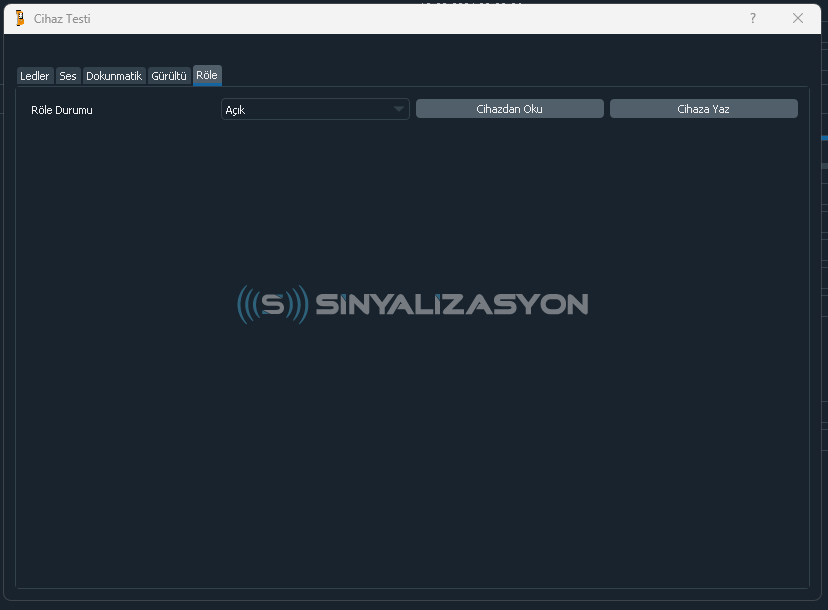This screenshot has width=828, height=610.
Task: Close the Cihaz Testi window
Action: click(797, 18)
